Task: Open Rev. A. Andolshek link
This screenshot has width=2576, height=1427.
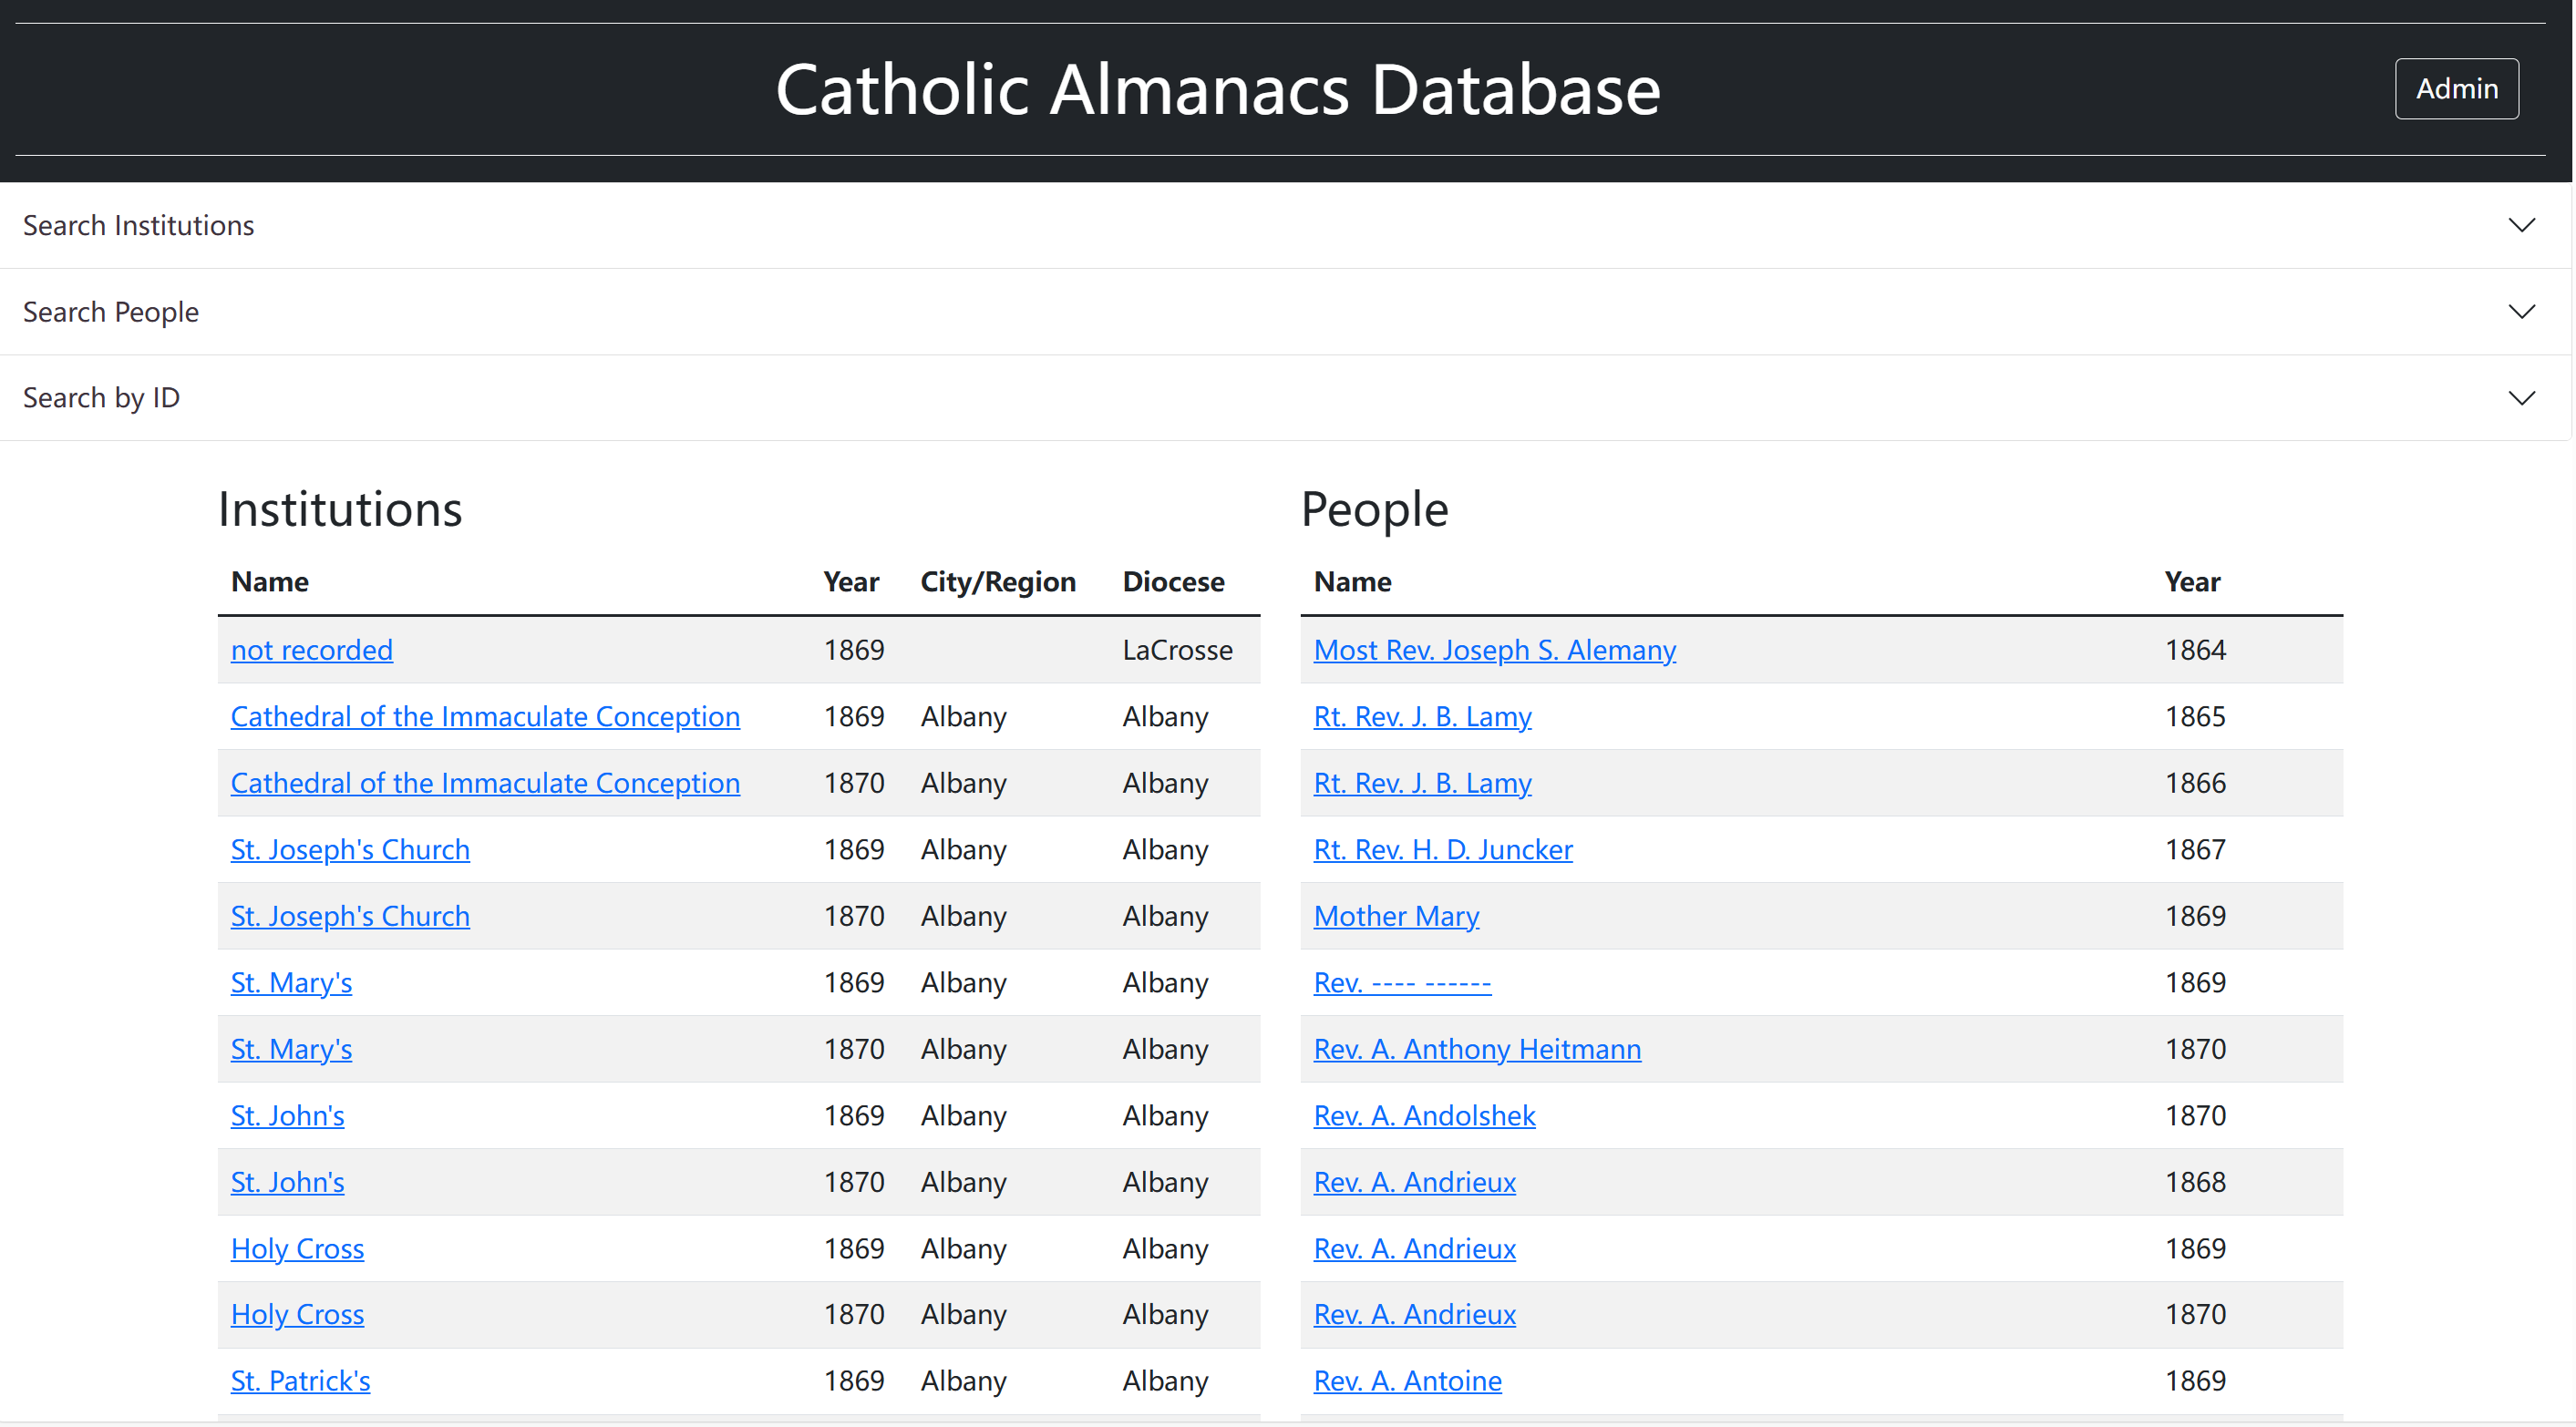Action: pos(1424,1115)
